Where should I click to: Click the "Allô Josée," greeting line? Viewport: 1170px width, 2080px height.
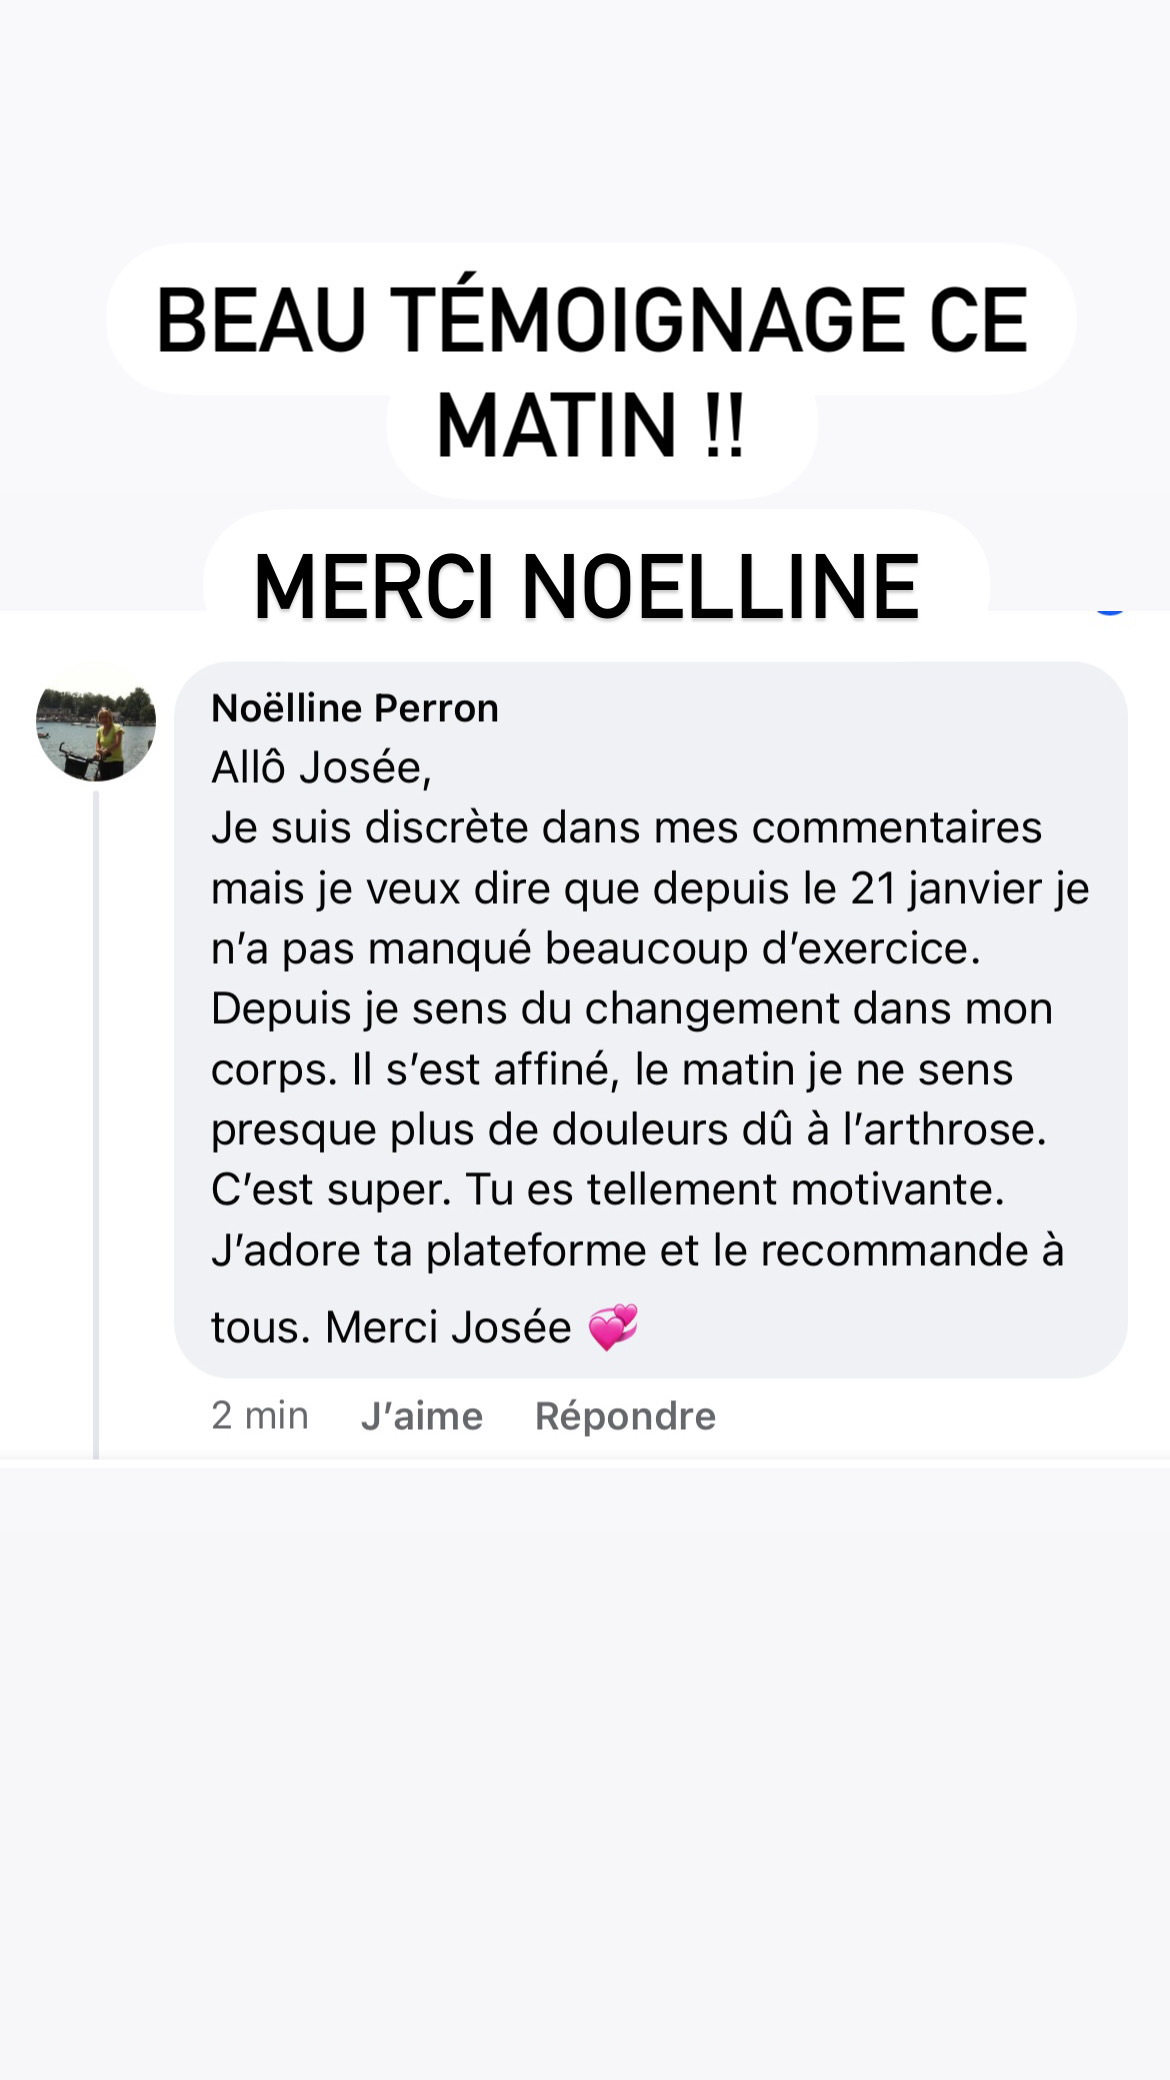tap(321, 768)
